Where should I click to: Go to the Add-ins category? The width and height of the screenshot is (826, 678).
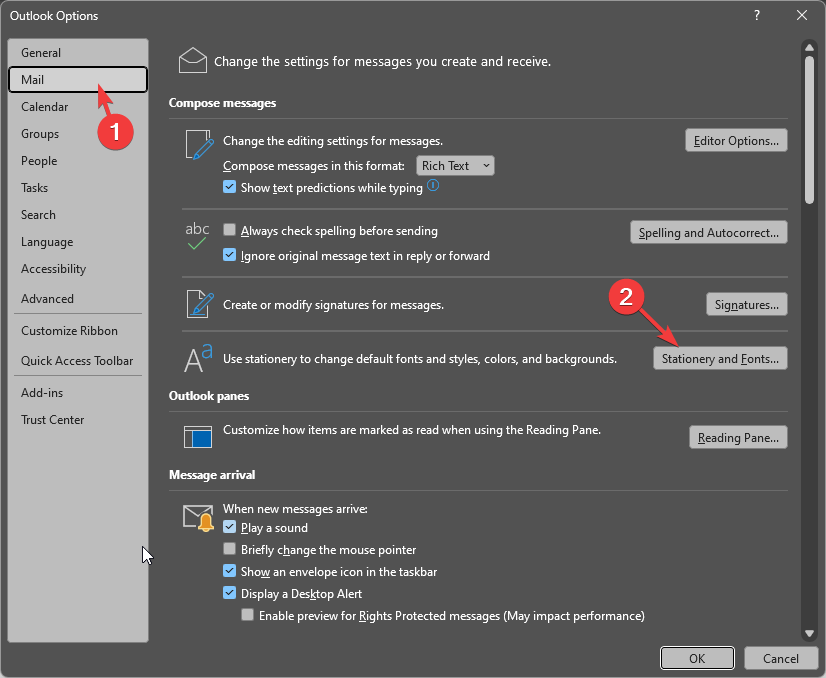[x=78, y=393]
